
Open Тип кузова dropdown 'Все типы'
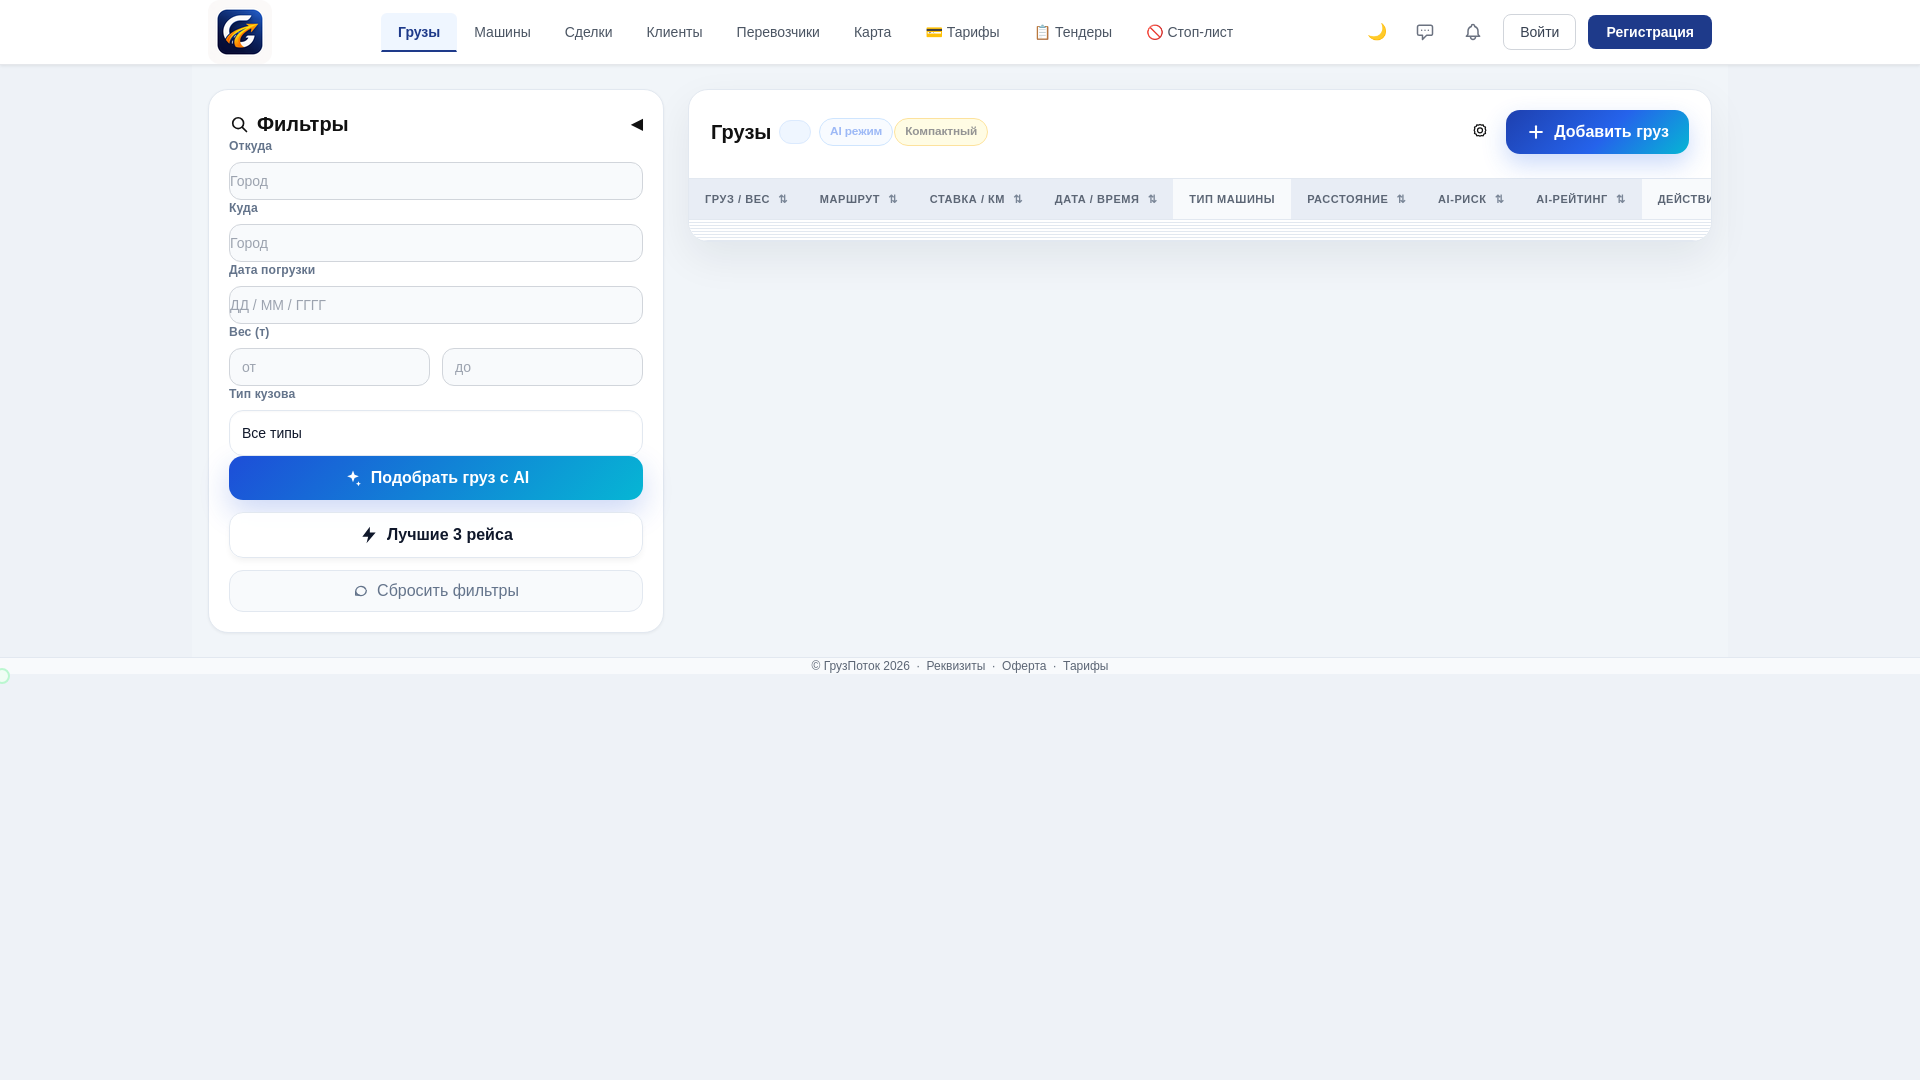pyautogui.click(x=436, y=433)
